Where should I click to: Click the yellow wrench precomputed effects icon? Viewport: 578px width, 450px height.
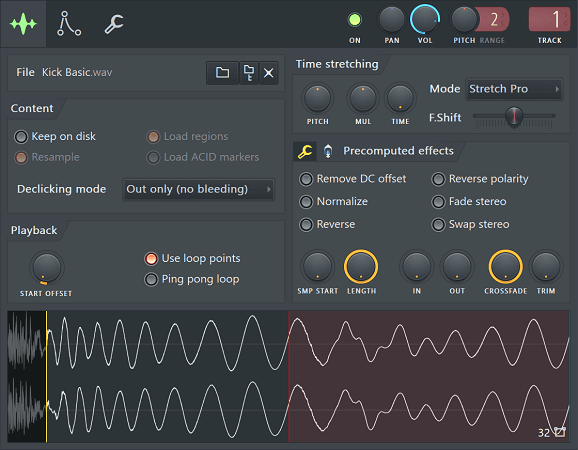click(x=305, y=151)
